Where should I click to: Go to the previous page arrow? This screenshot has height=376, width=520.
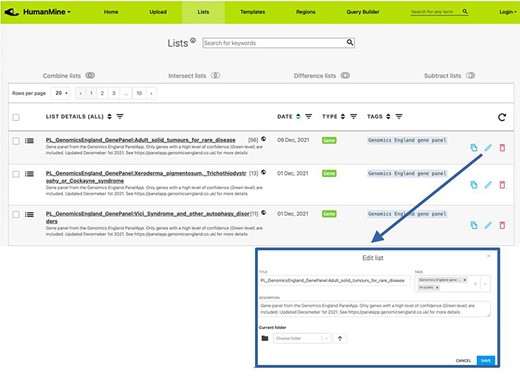[80, 93]
